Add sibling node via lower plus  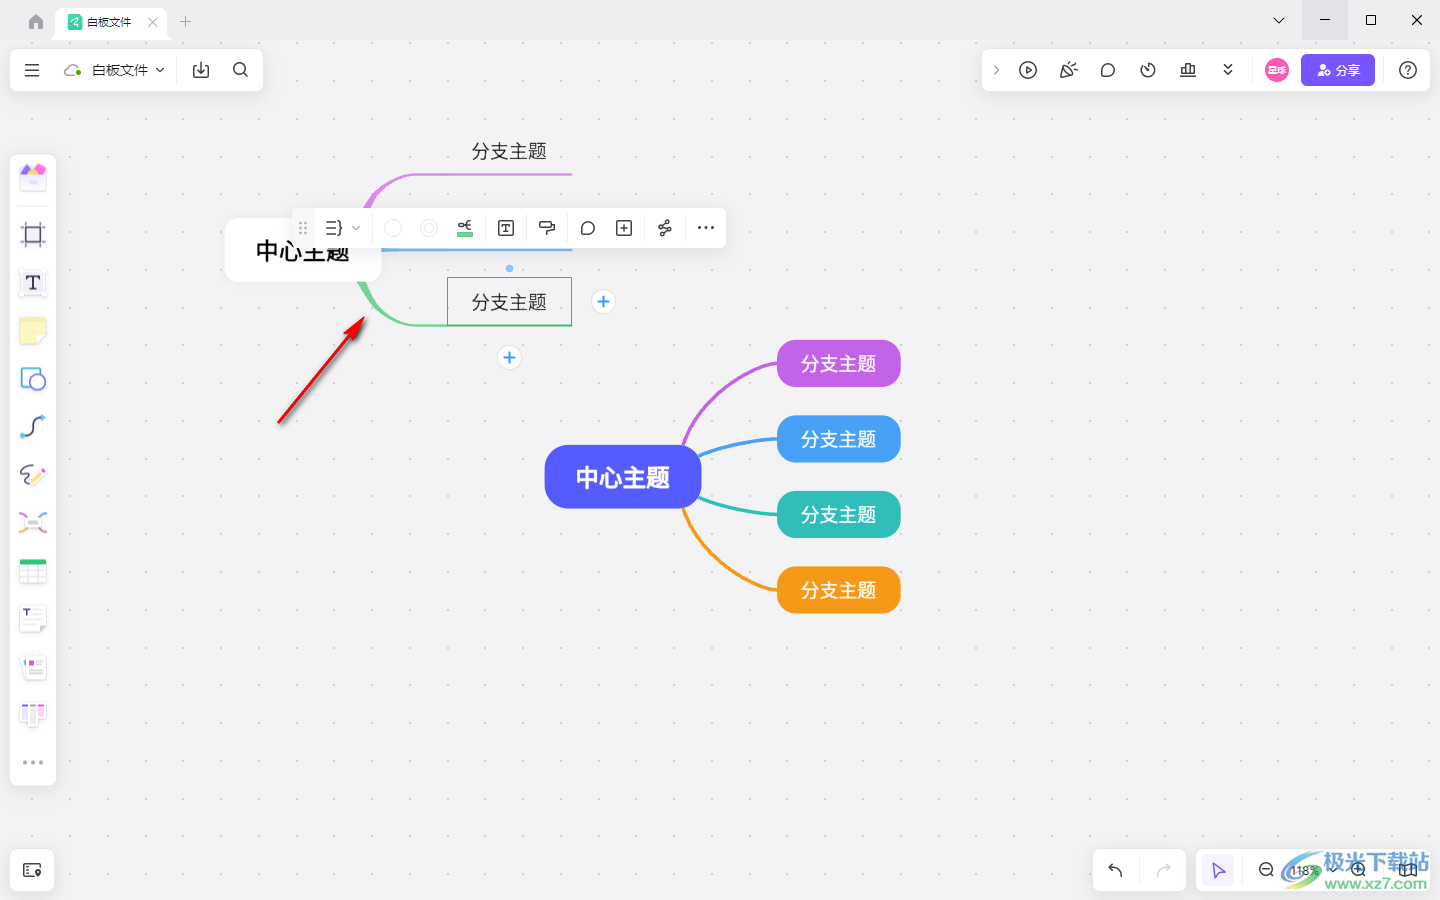pyautogui.click(x=509, y=358)
